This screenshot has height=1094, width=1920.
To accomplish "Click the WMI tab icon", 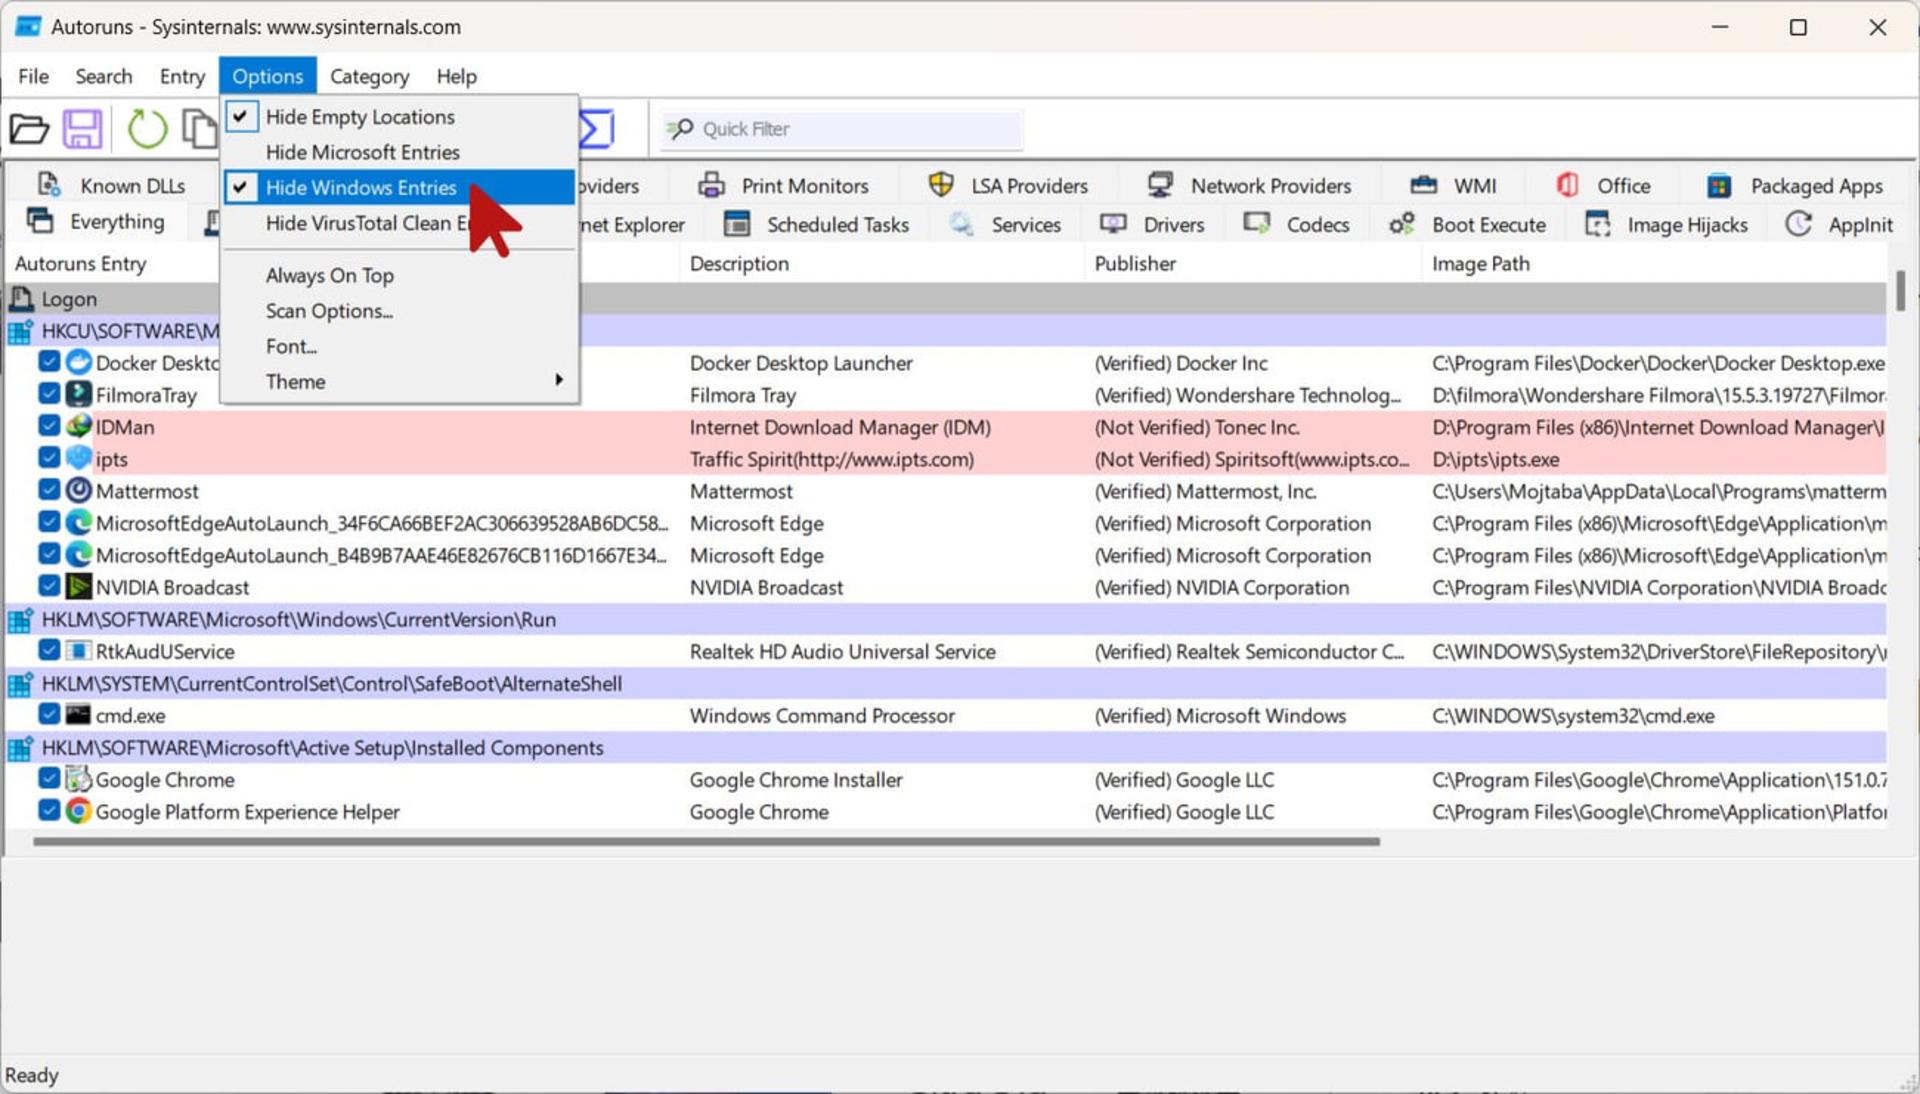I will [x=1423, y=185].
